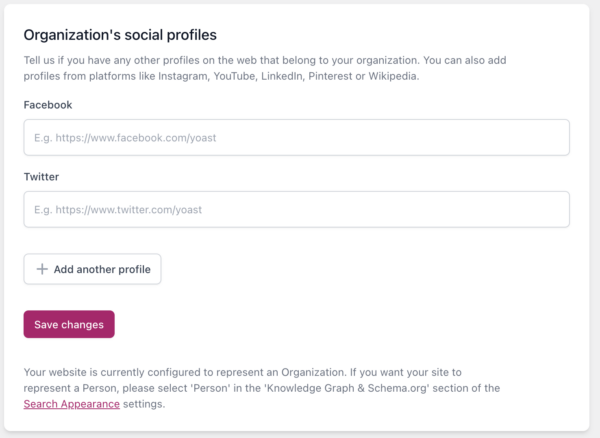Screen dimensions: 600x438
Task: Select the Twitter field label
Action: coord(41,177)
